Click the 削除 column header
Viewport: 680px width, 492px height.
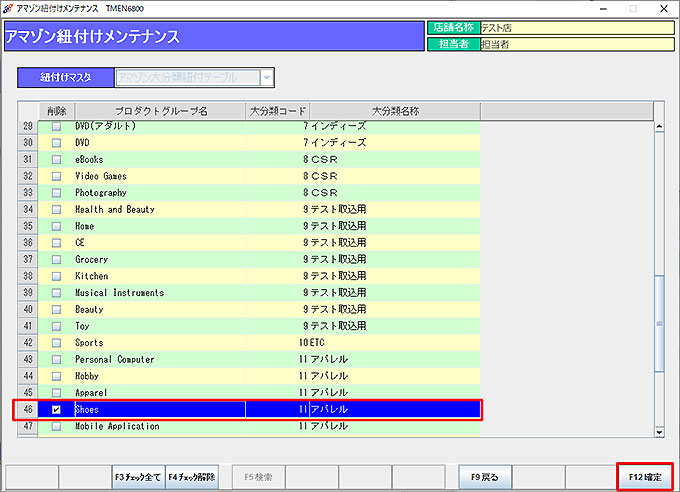56,110
